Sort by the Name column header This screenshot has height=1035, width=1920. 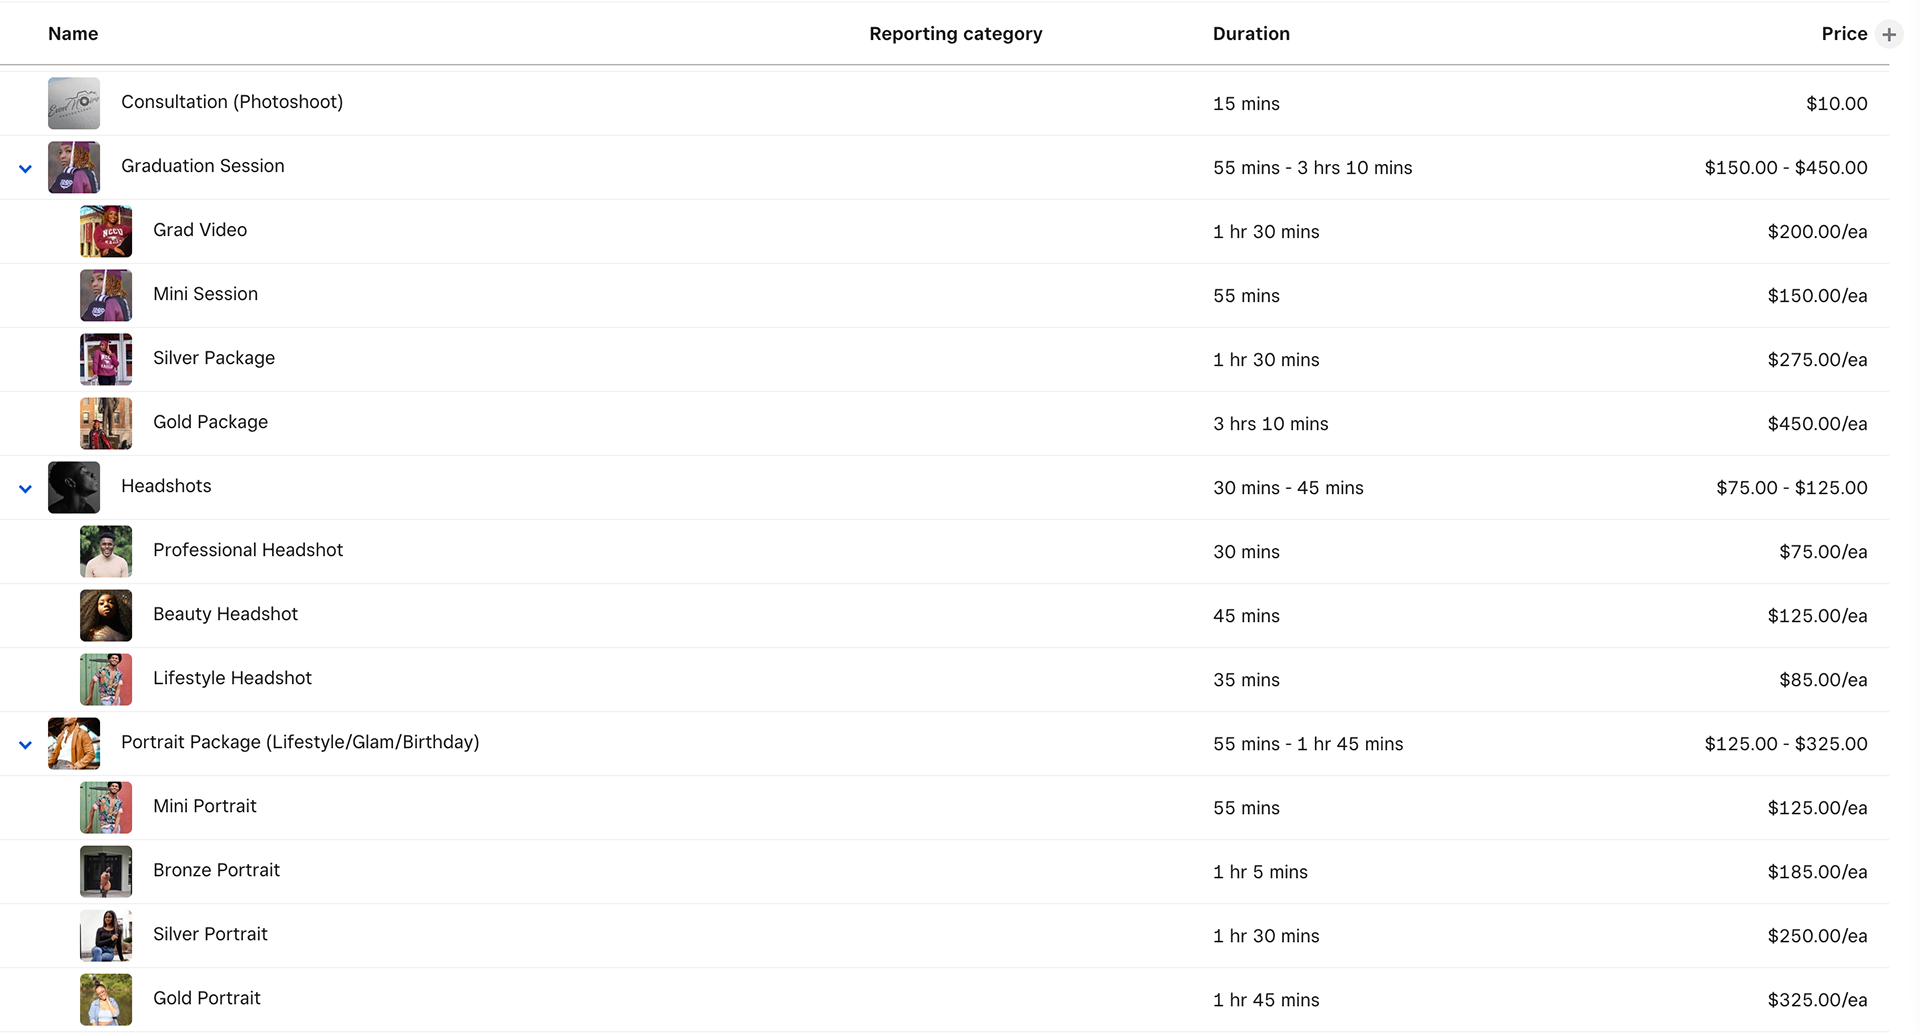73,34
